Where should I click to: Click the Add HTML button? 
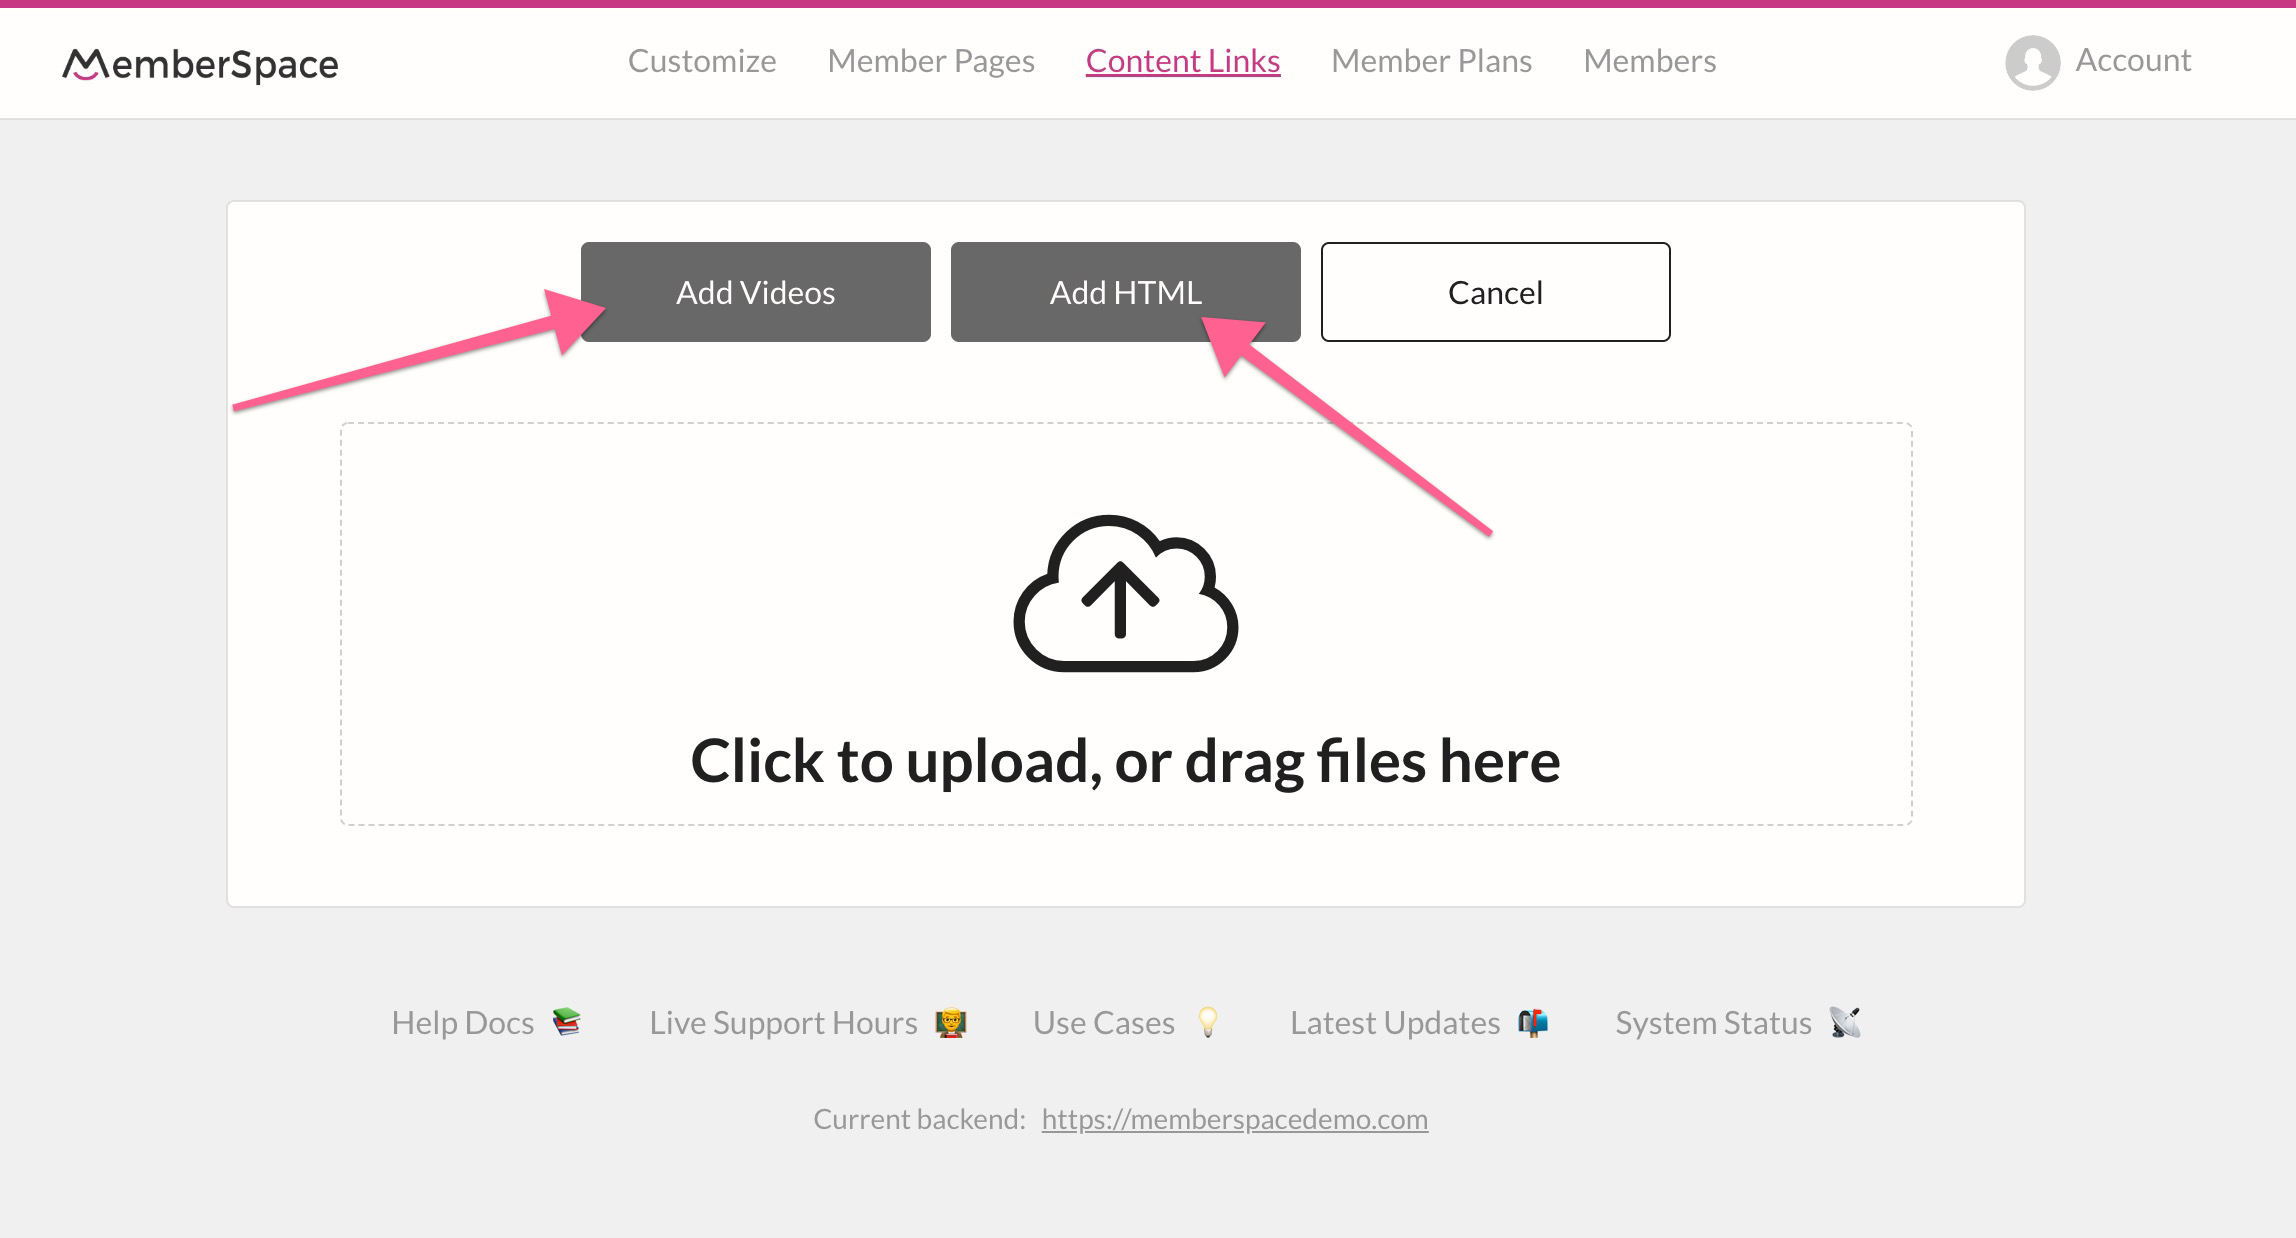[x=1125, y=291]
